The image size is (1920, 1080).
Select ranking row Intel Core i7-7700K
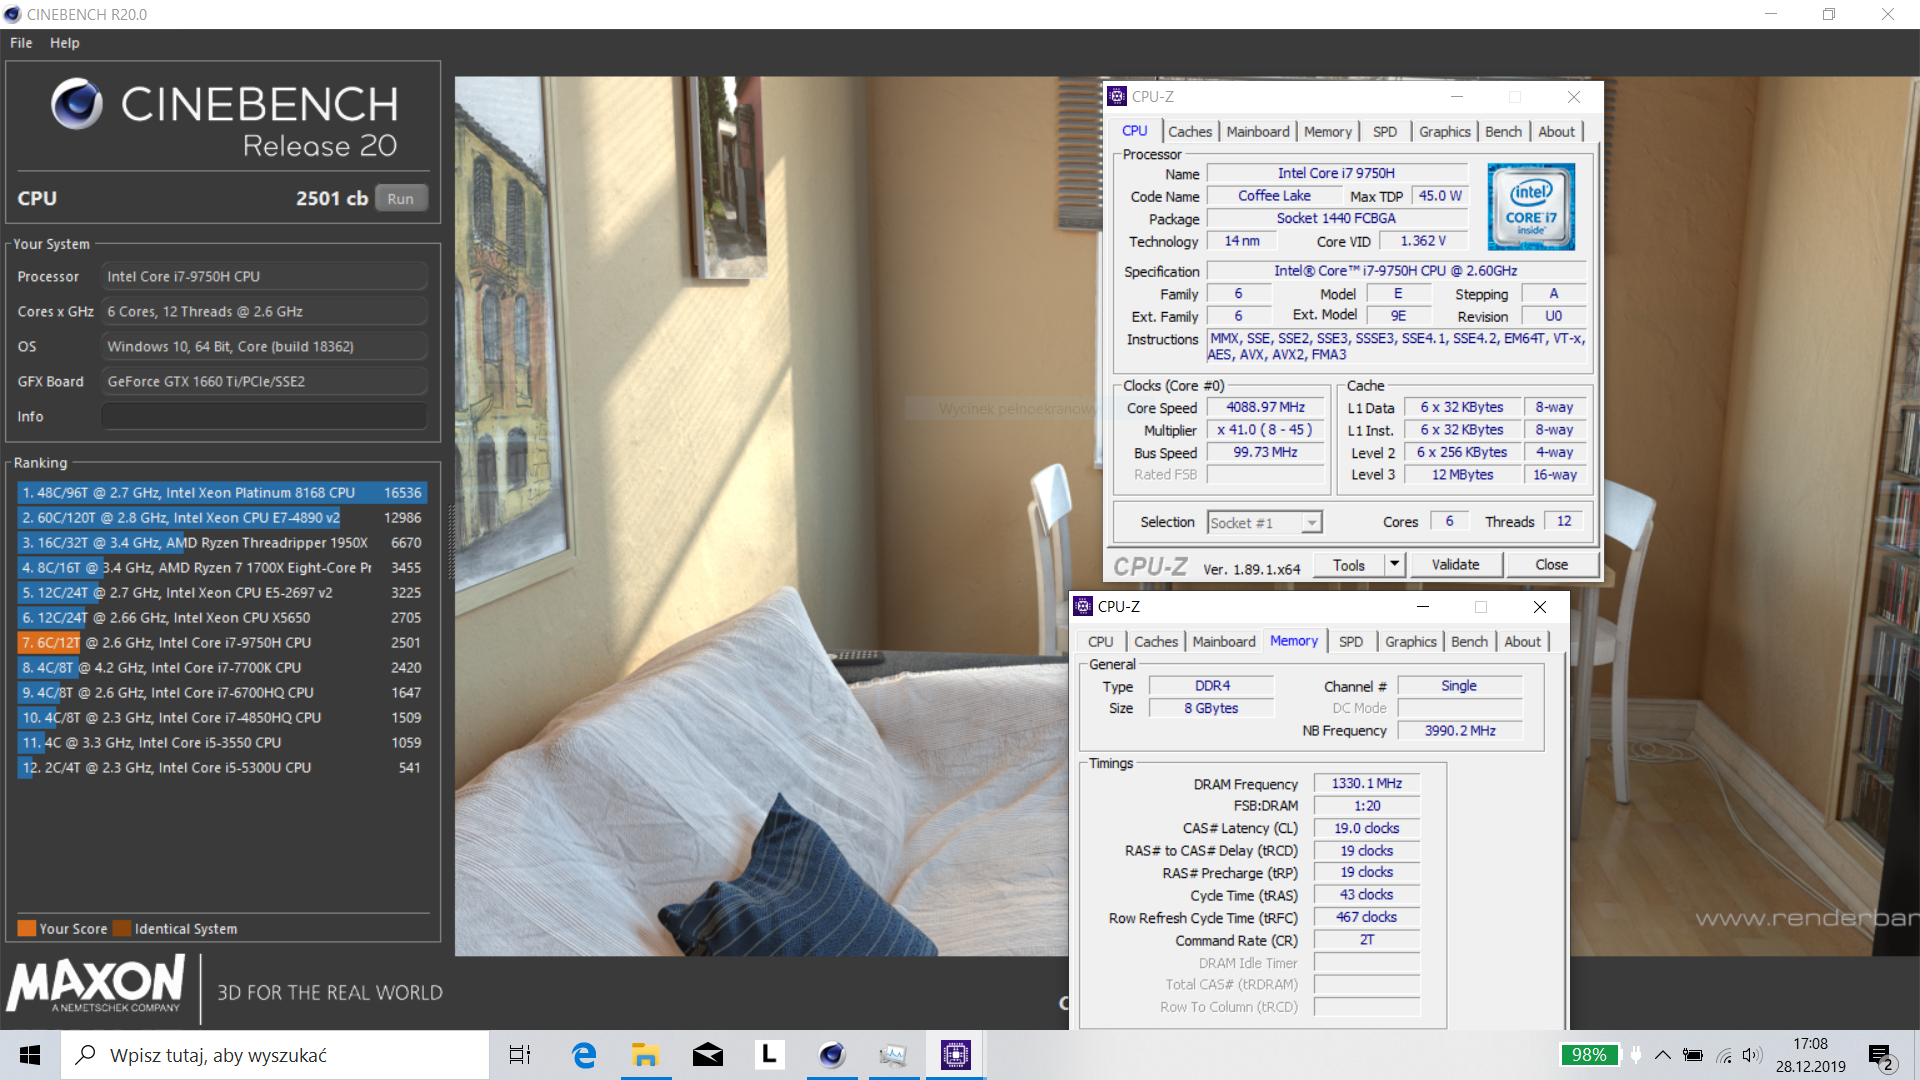[222, 668]
